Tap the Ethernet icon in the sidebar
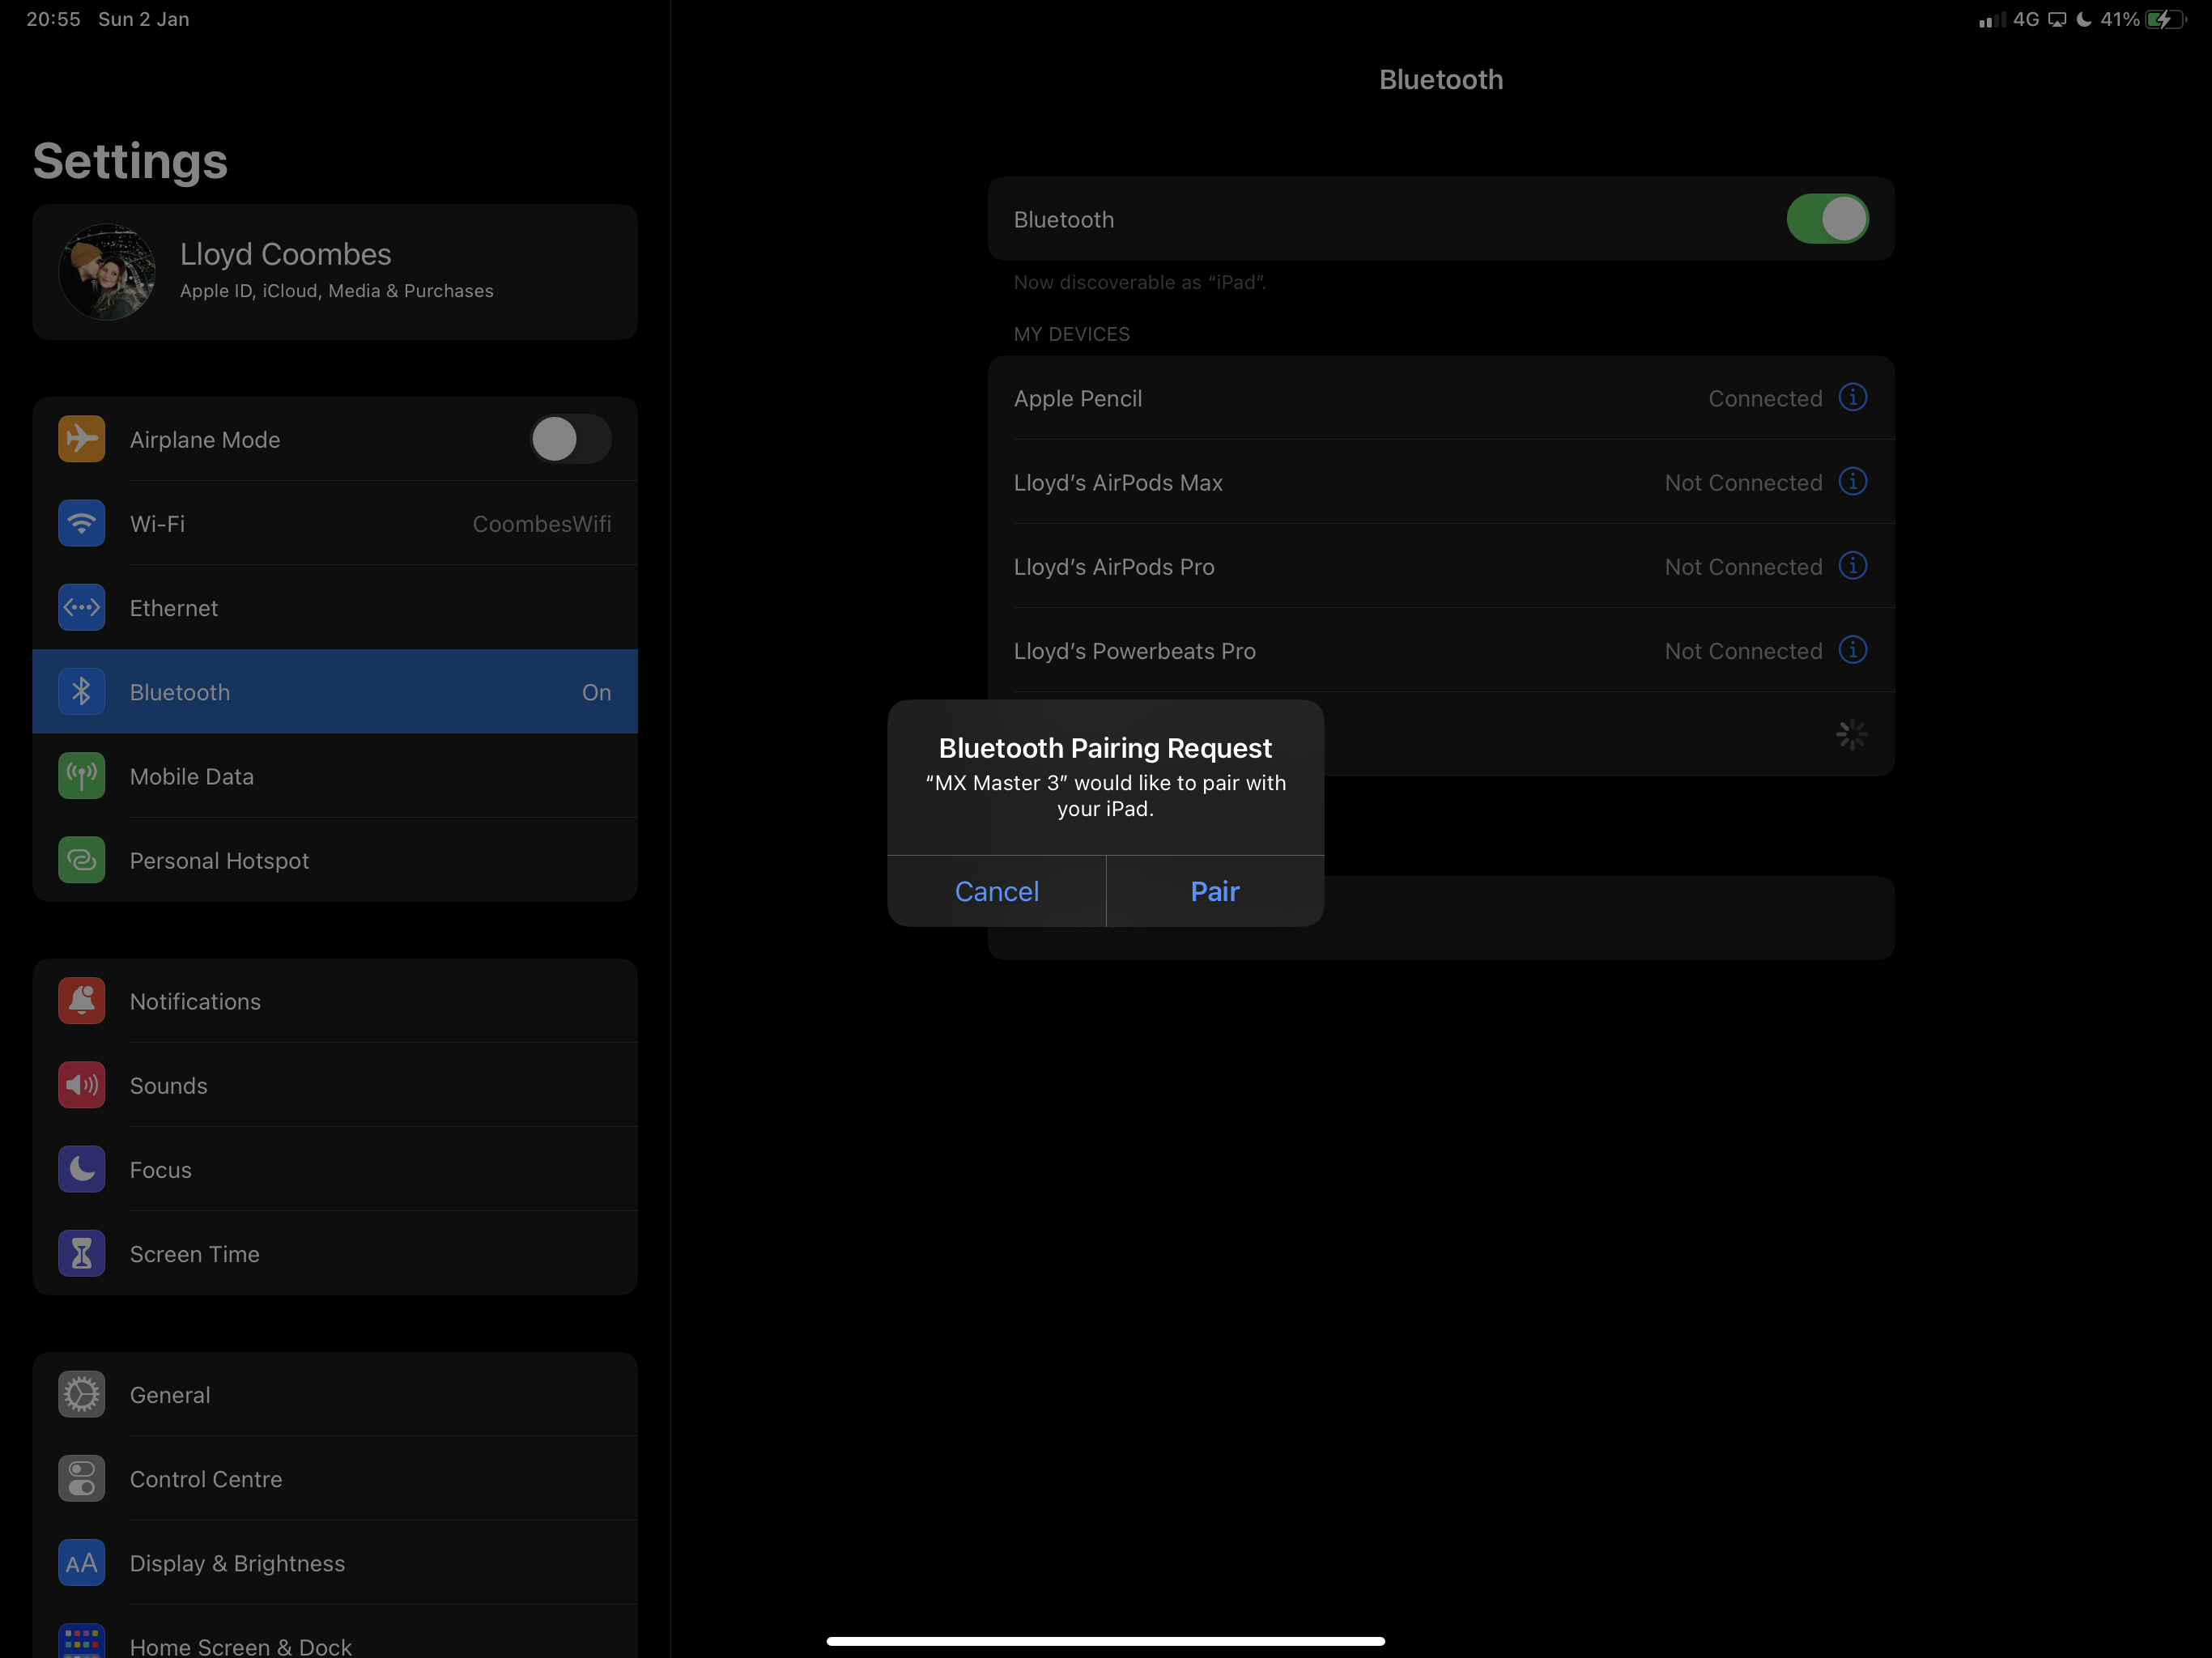The image size is (2212, 1658). pos(82,607)
